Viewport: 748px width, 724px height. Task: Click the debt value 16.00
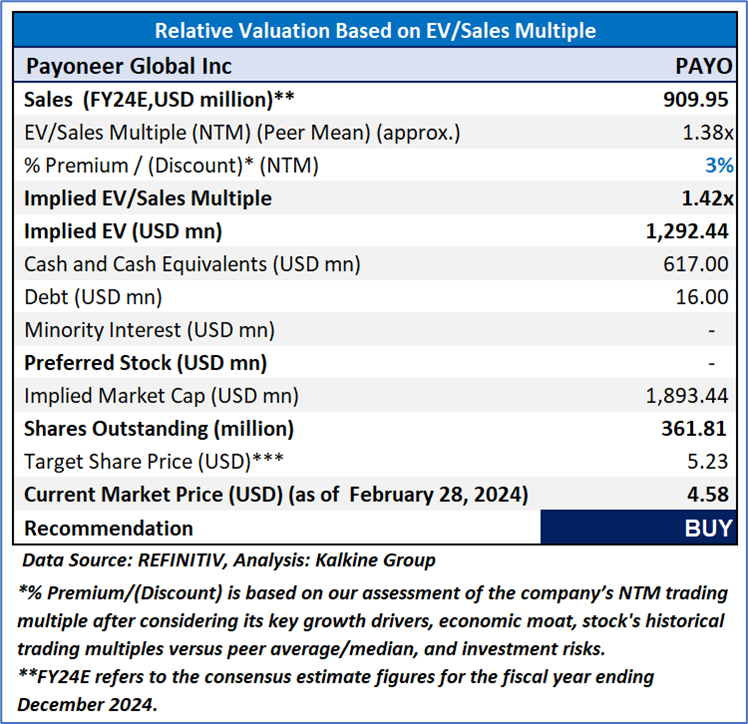click(x=702, y=297)
